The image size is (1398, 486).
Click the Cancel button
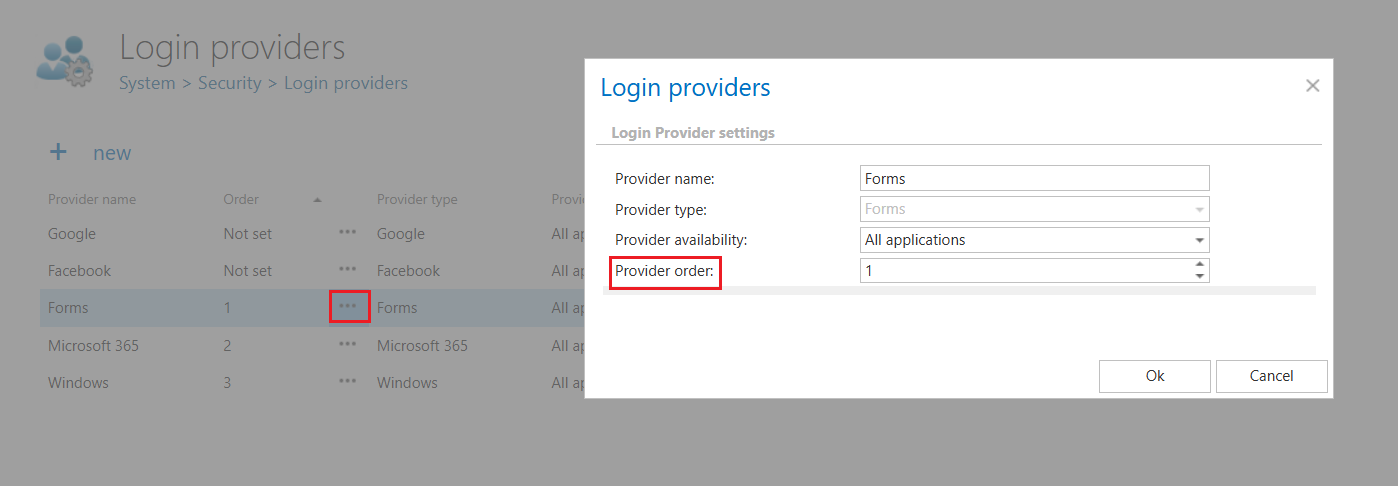click(x=1271, y=376)
